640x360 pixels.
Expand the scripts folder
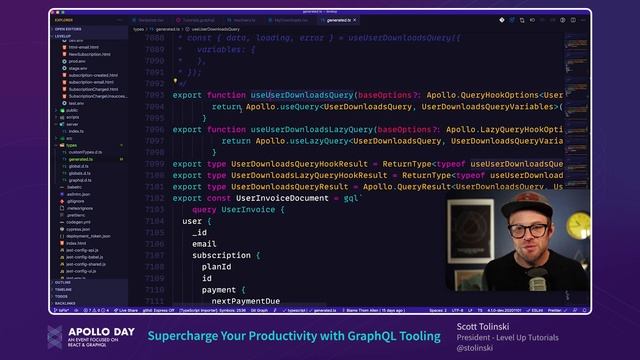click(72, 117)
